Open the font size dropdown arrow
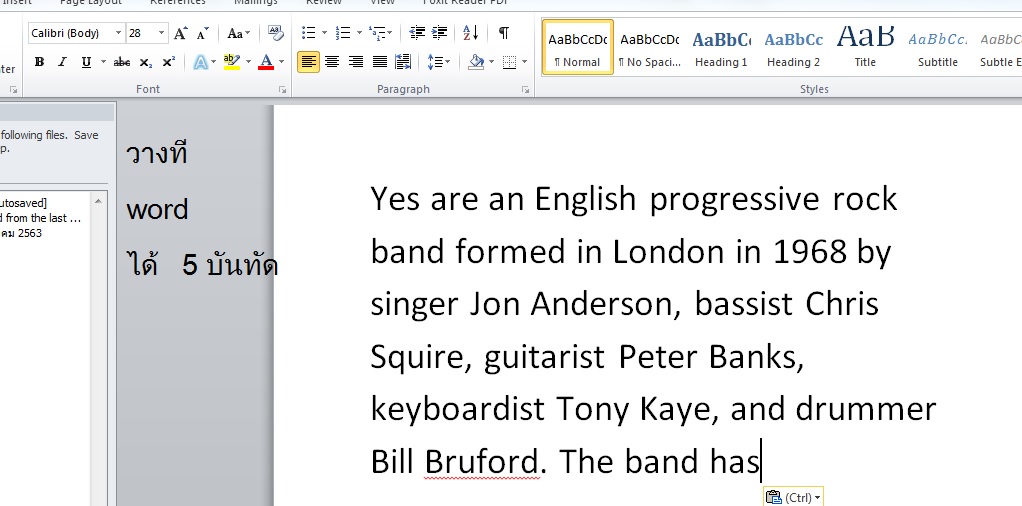This screenshot has height=506, width=1022. tap(162, 33)
